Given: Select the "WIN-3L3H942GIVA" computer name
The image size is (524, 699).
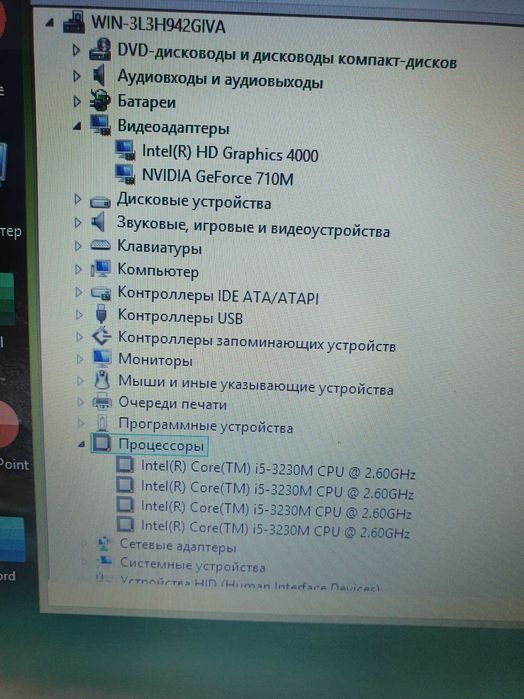Looking at the screenshot, I should [158, 25].
